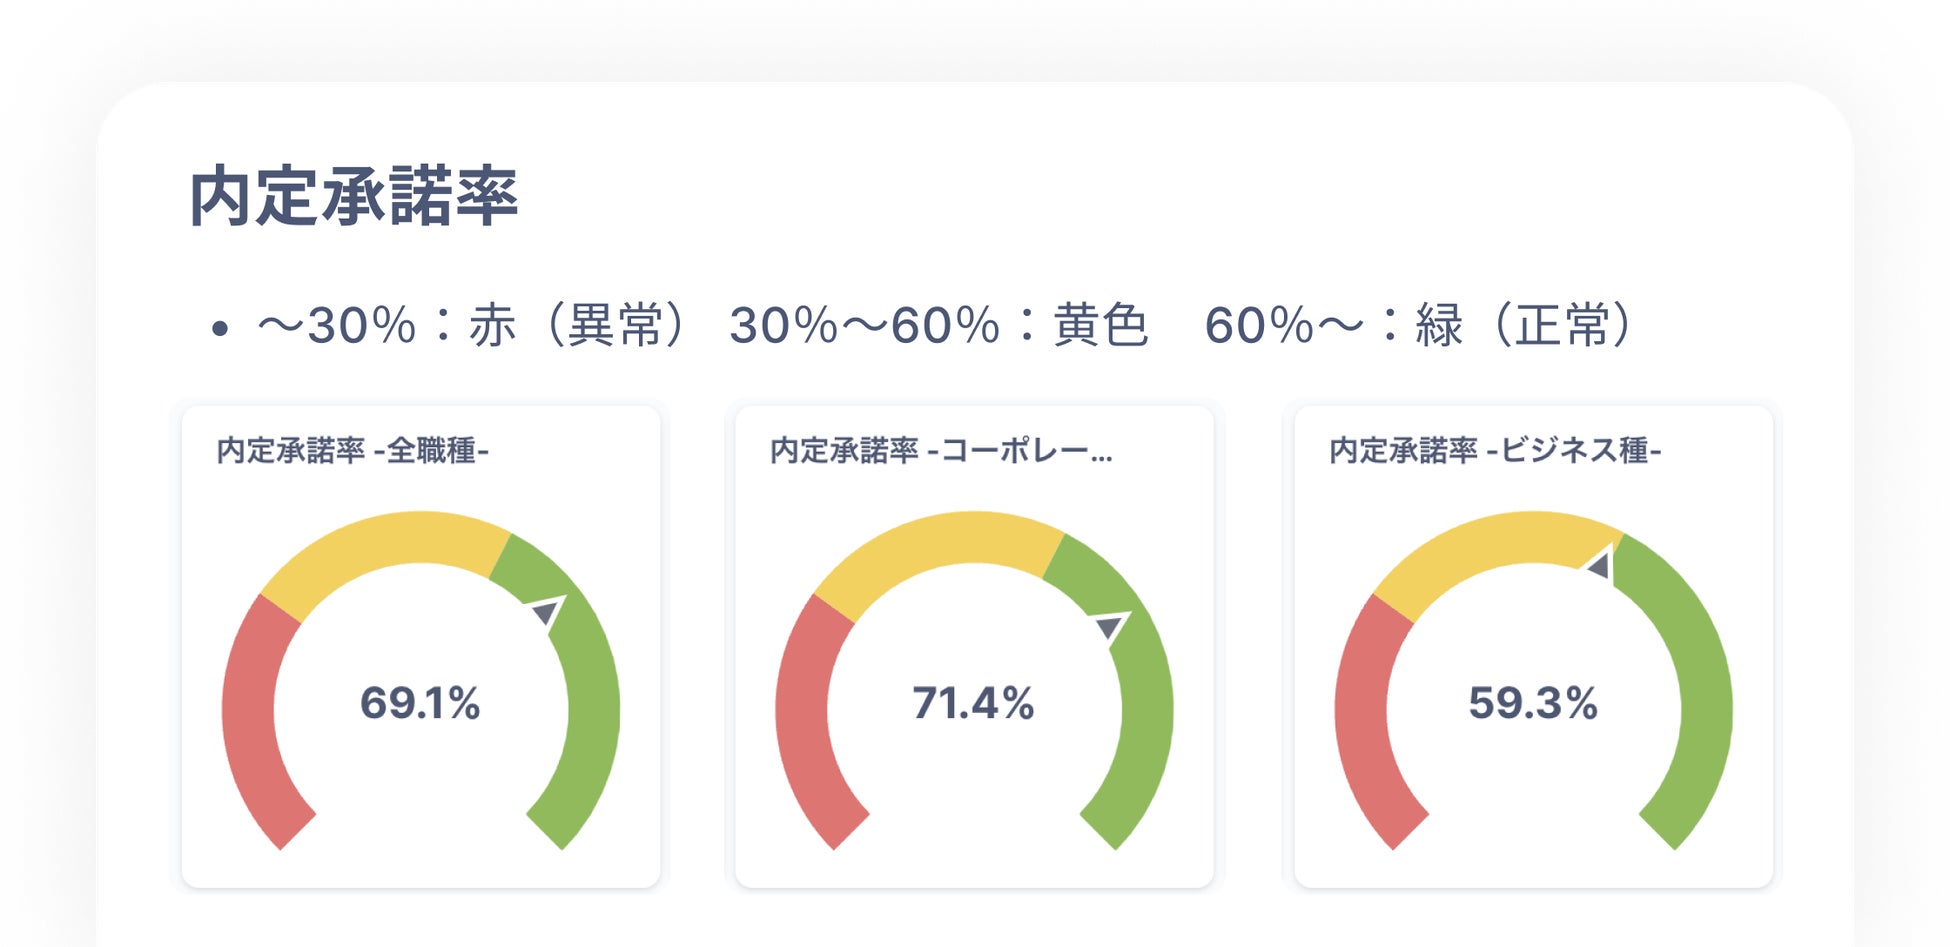This screenshot has height=947, width=1950.
Task: Open the 内定承諾率 -ビジネス種- card title
Action: coord(1495,451)
